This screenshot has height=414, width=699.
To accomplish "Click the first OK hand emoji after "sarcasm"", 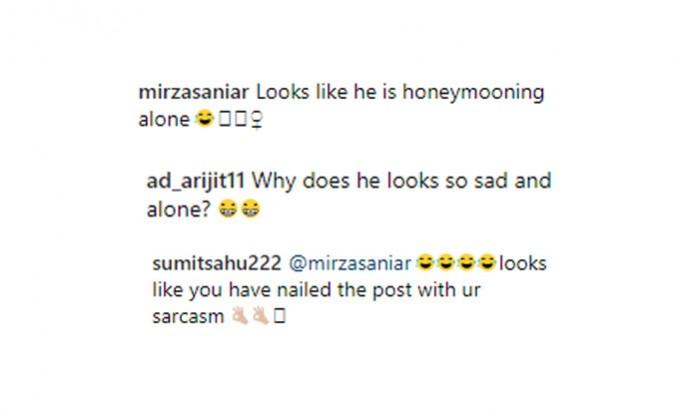I will click(239, 316).
